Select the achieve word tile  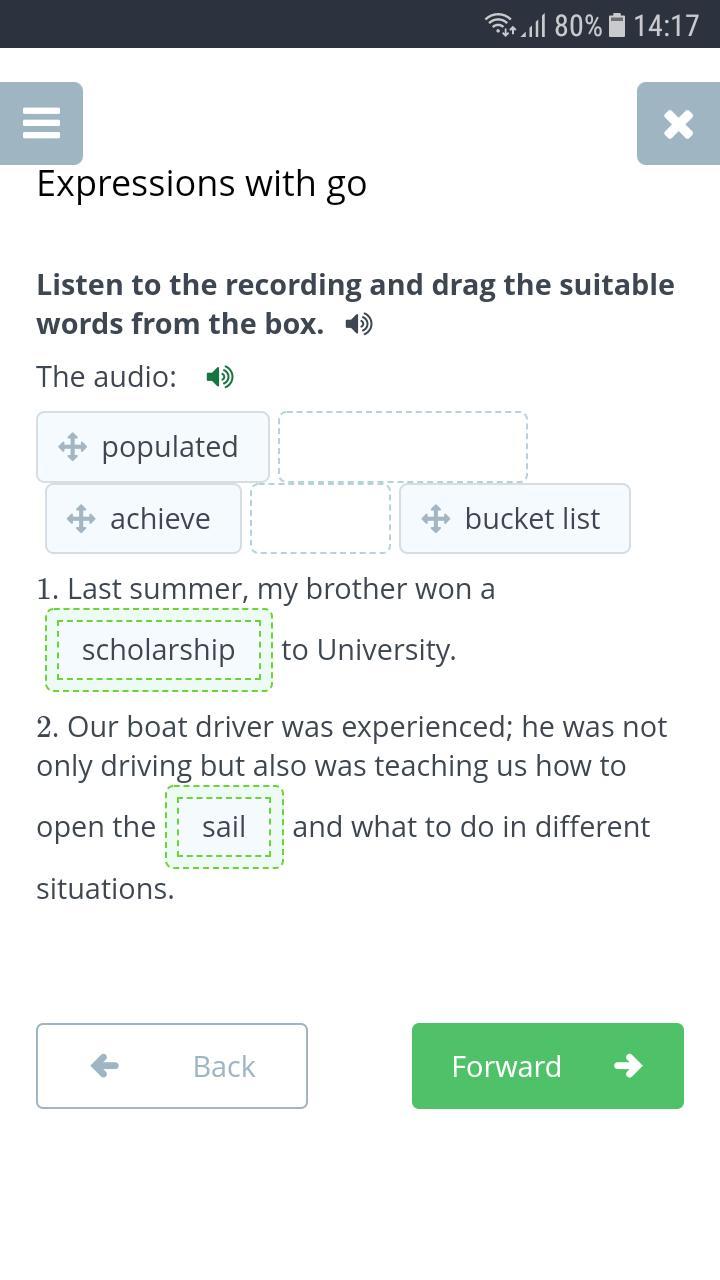pyautogui.click(x=160, y=519)
